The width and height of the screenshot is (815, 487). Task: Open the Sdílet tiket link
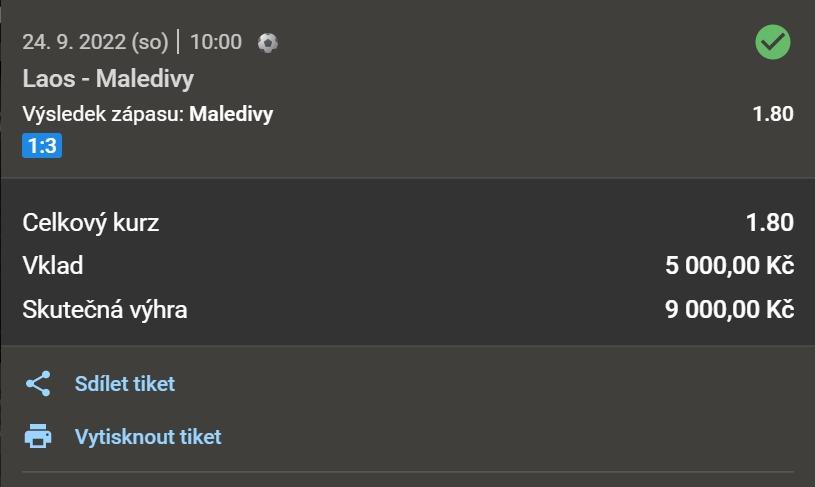coord(124,384)
